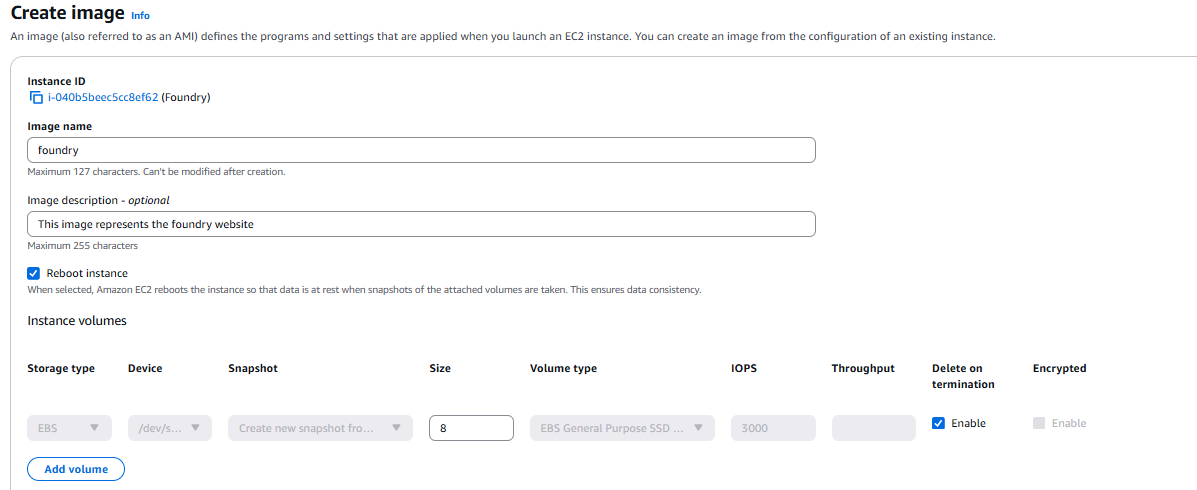
Task: Uncheck the Reboot instance checkbox
Action: click(x=34, y=273)
